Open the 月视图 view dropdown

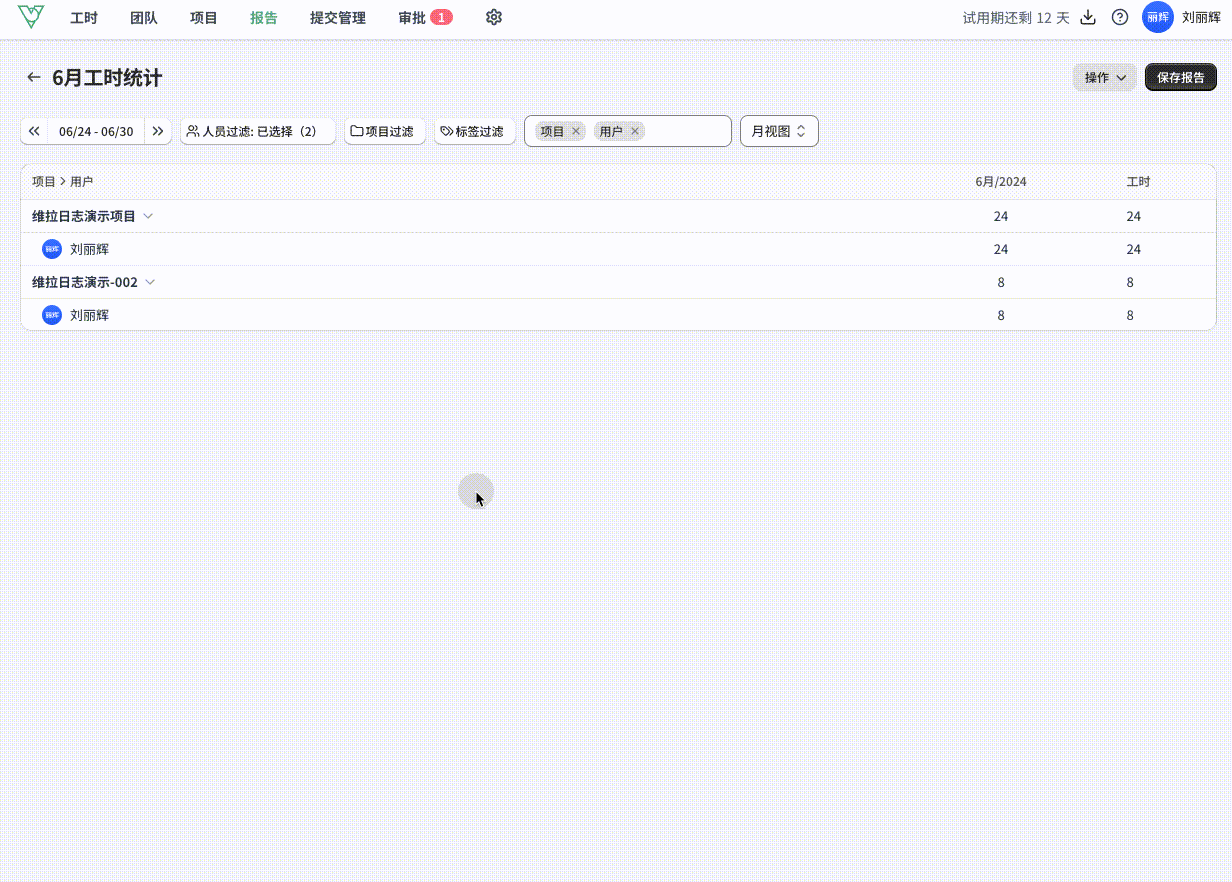(779, 131)
